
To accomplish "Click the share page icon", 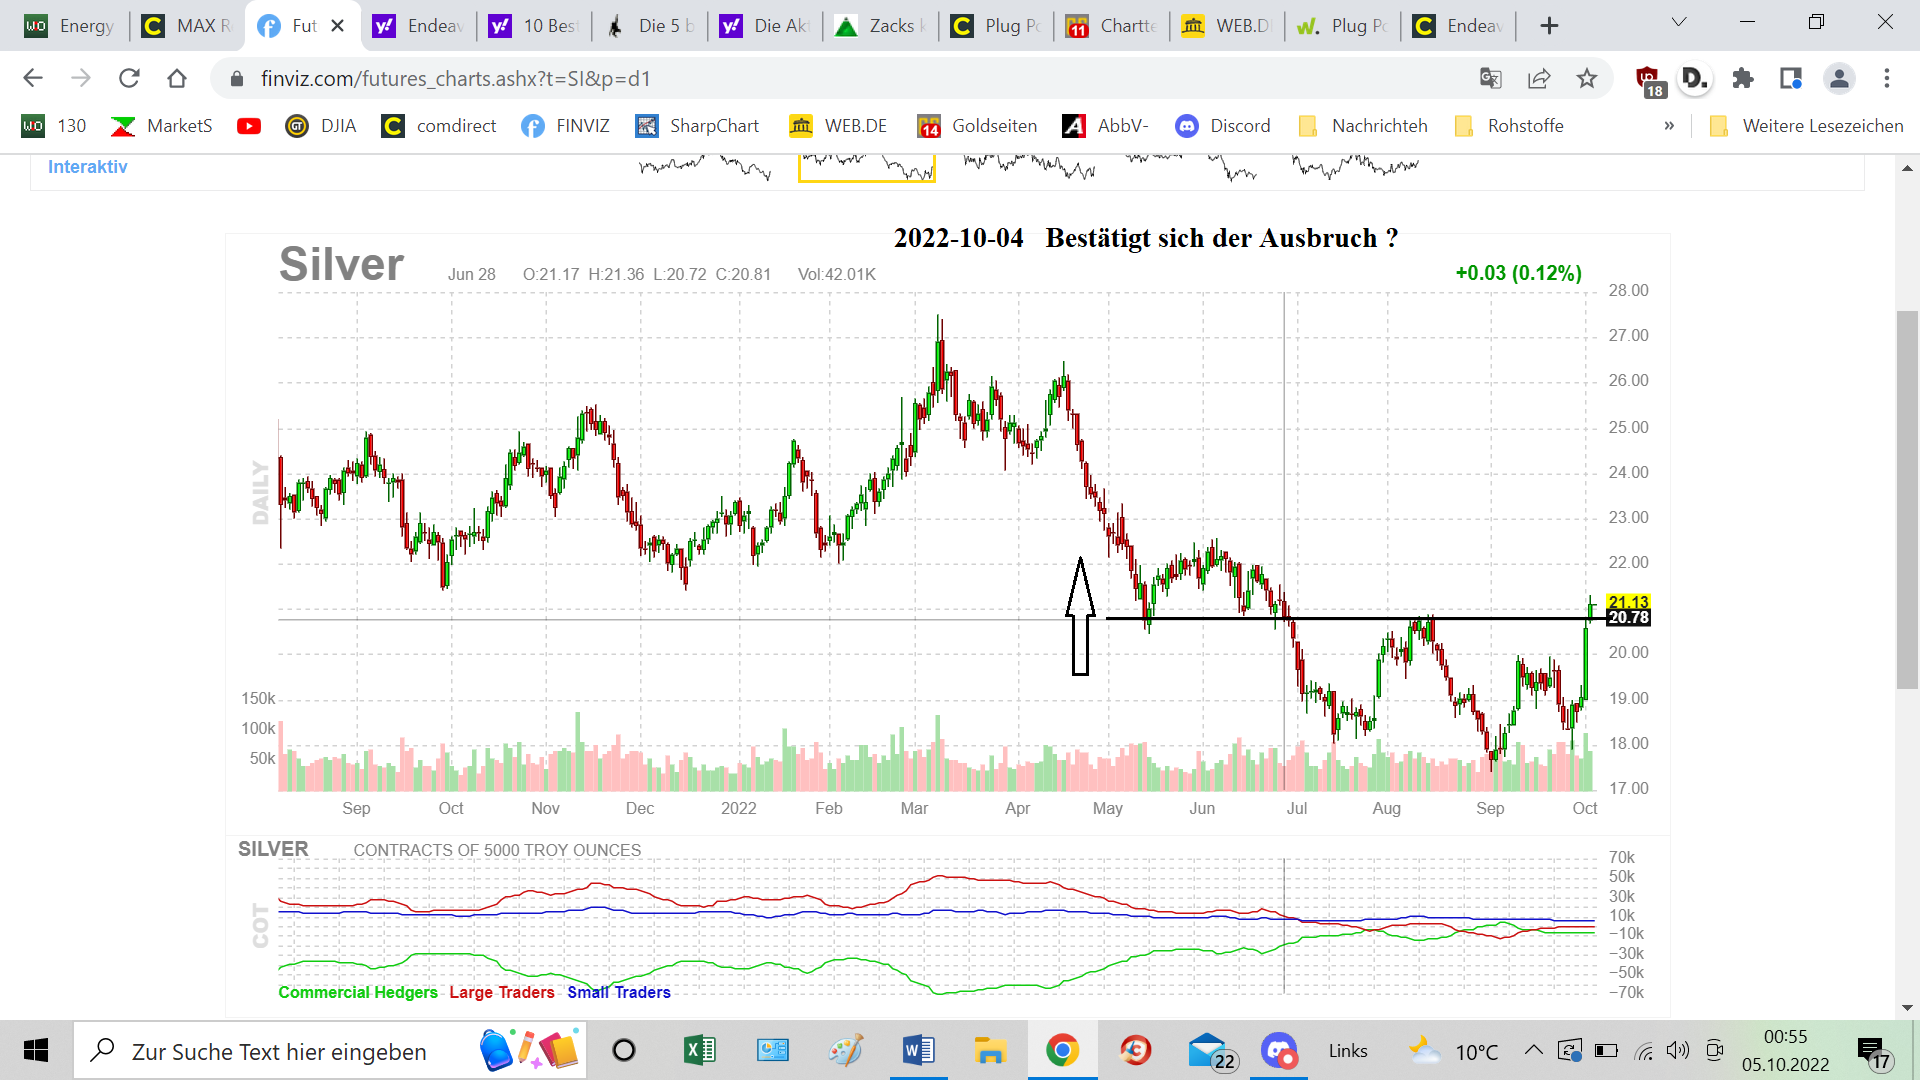I will click(1539, 78).
